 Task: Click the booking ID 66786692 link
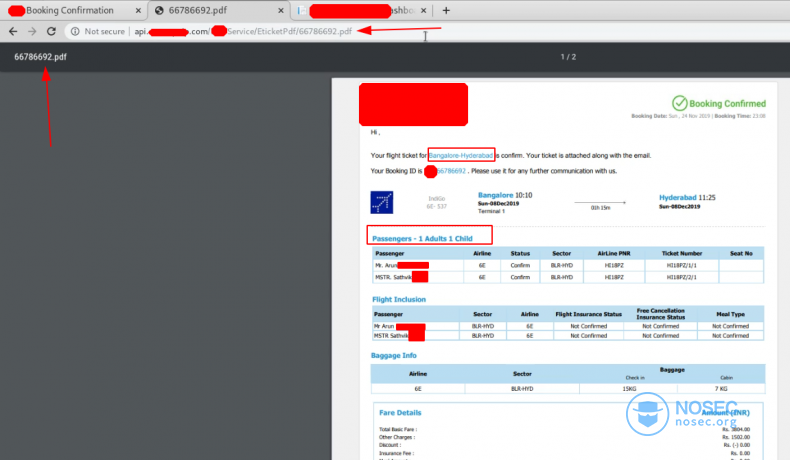[x=451, y=171]
